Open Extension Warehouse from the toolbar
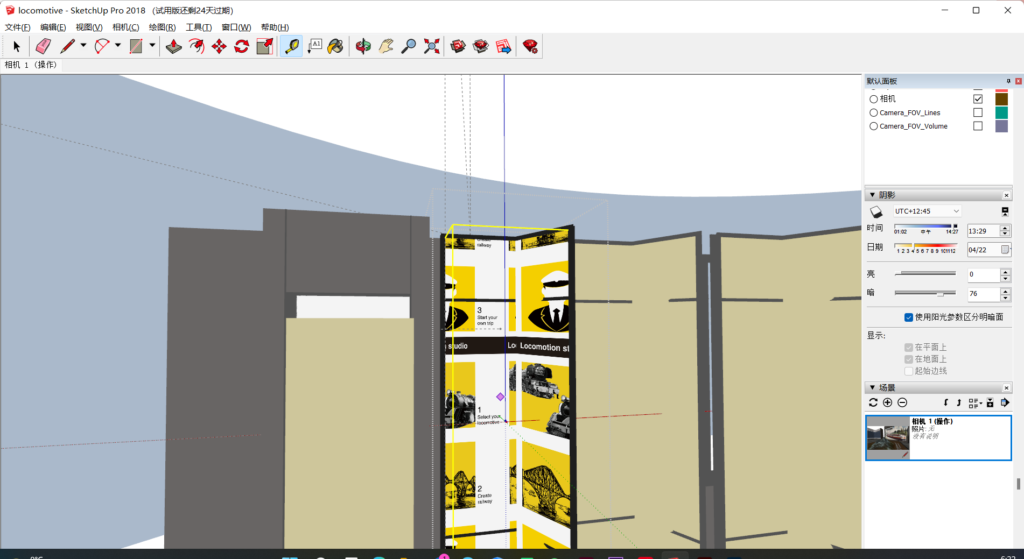The width and height of the screenshot is (1024, 559). point(481,46)
